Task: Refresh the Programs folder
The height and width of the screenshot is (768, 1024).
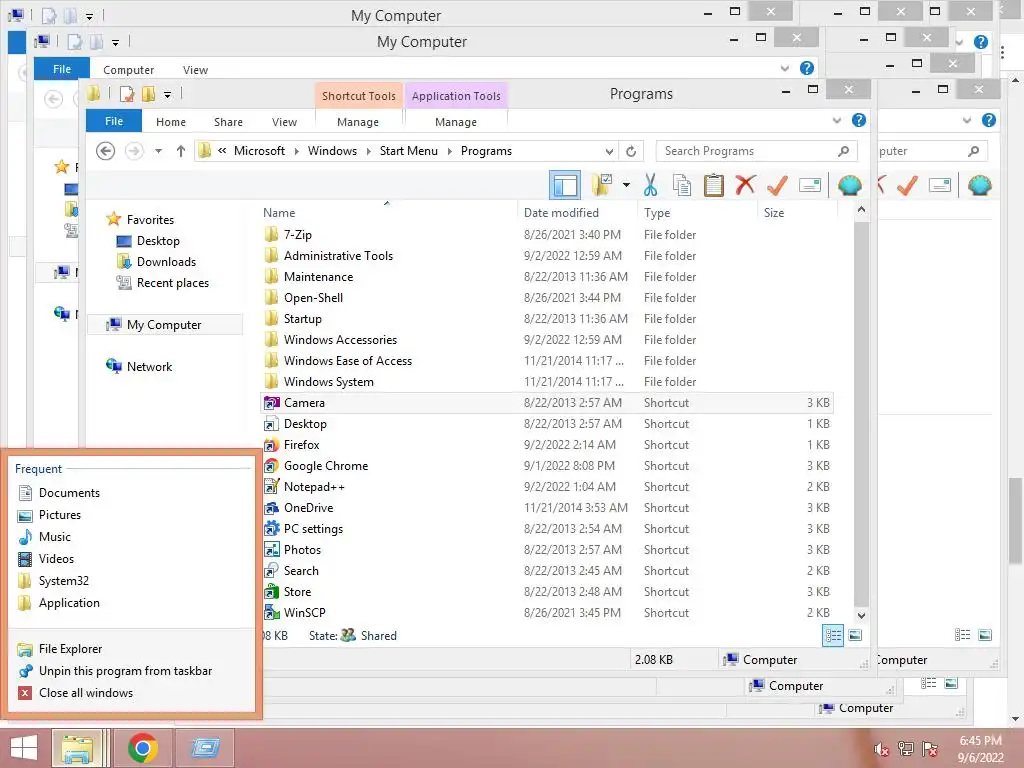Action: point(631,152)
